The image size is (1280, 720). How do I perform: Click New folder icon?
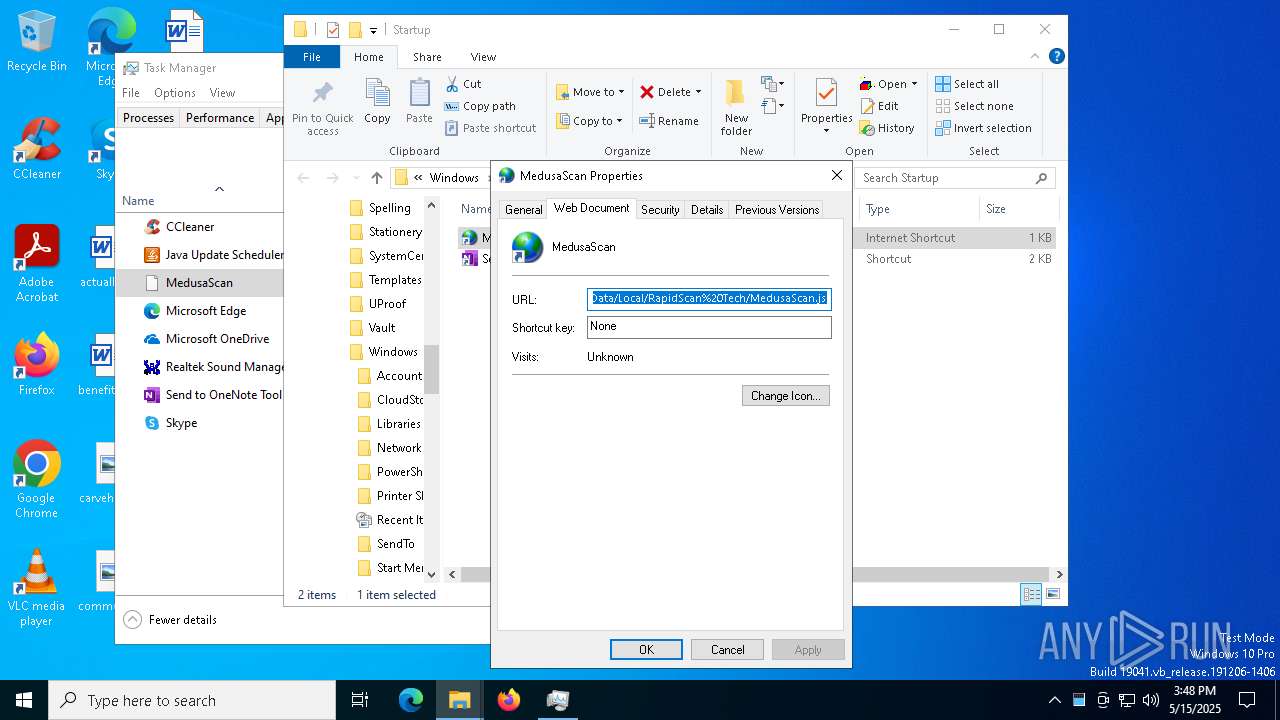click(736, 107)
